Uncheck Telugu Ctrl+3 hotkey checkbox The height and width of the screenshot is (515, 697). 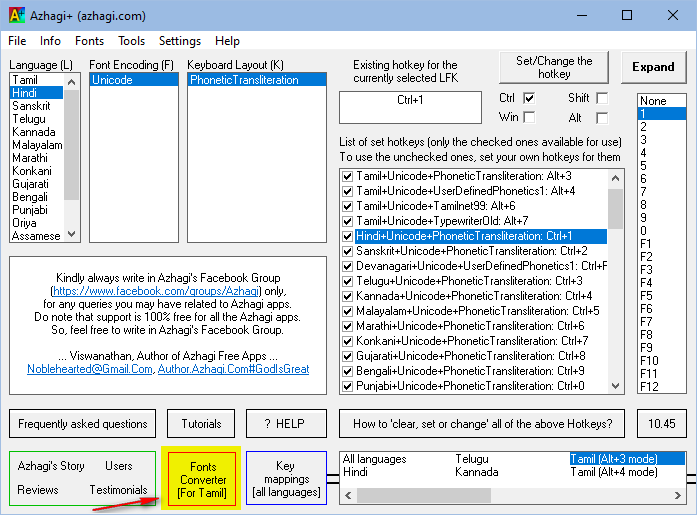348,281
